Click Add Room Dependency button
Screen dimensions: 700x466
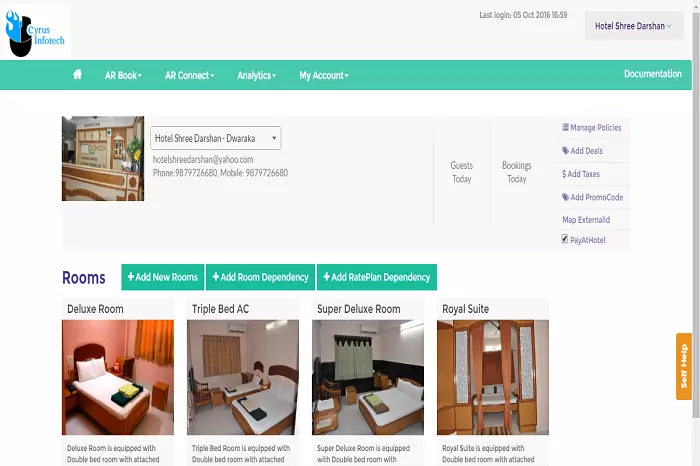261,277
